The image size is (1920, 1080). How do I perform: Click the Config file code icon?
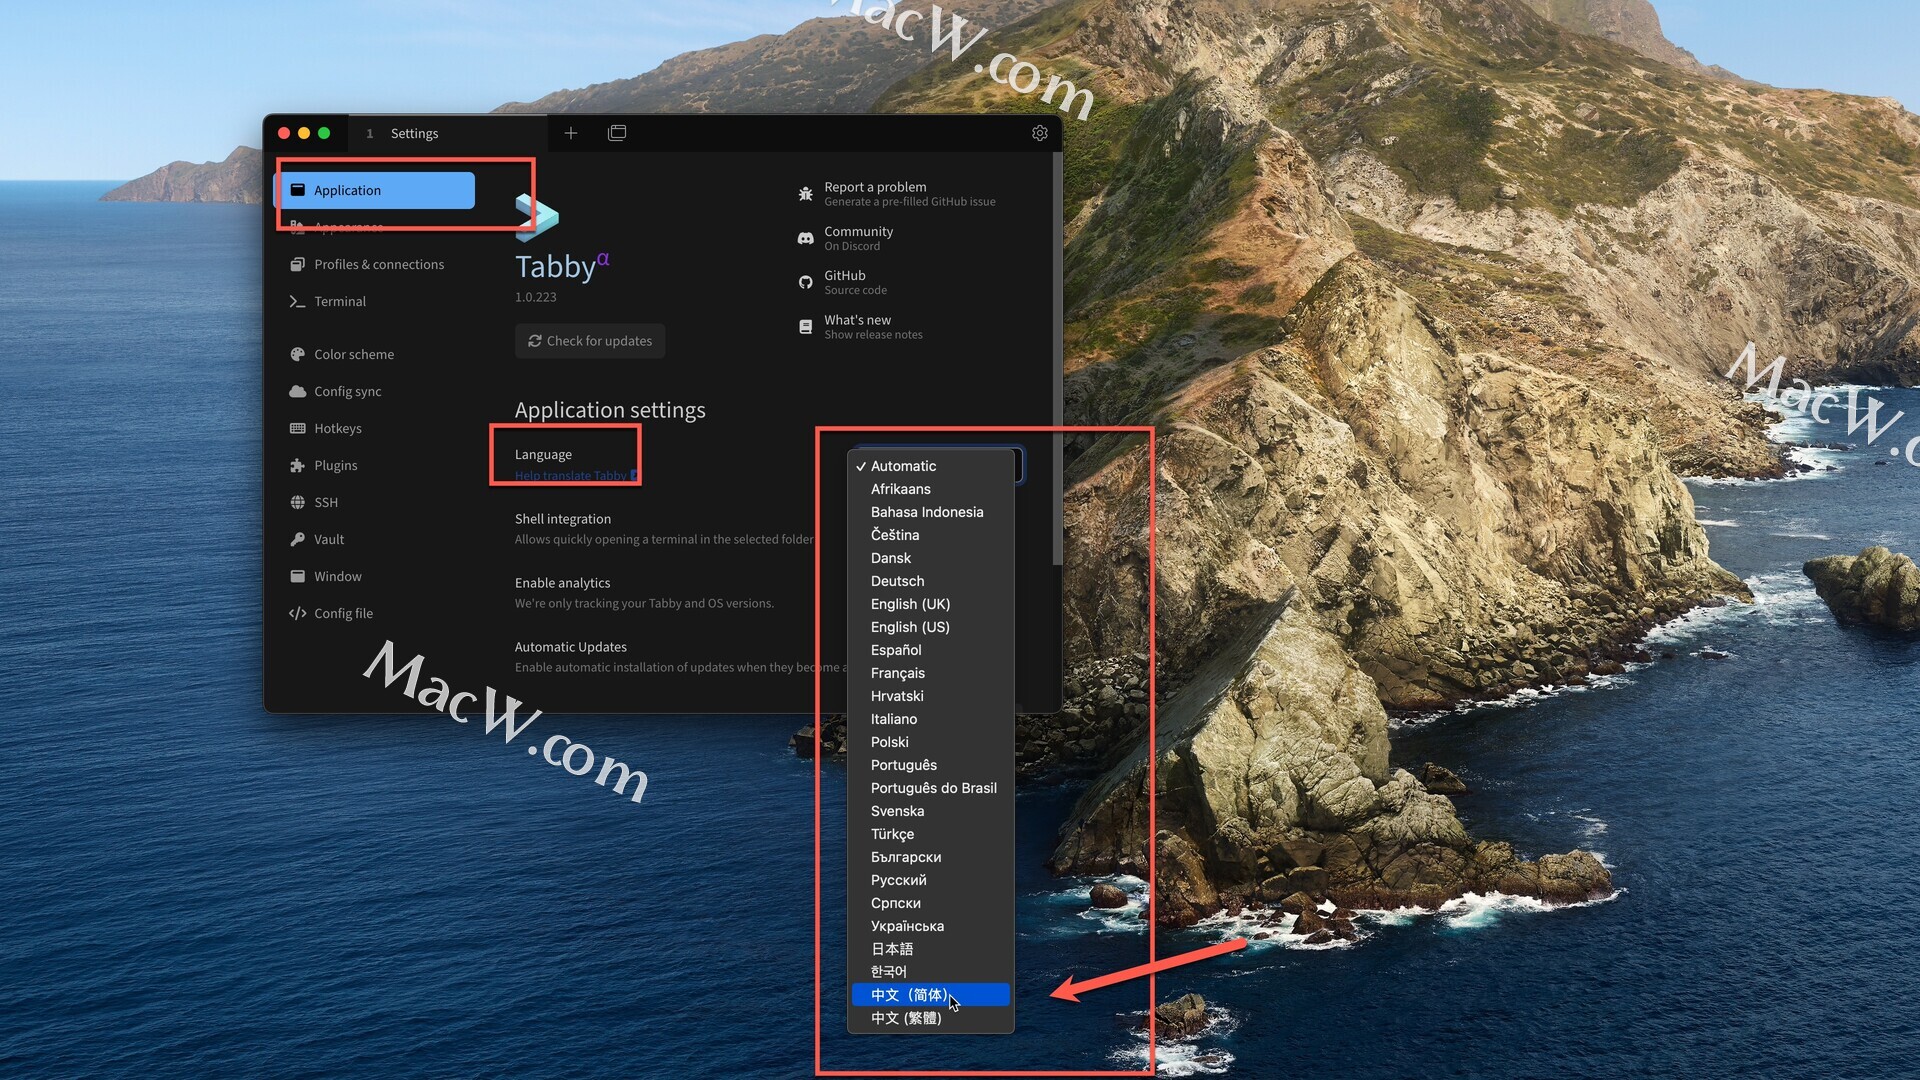pyautogui.click(x=297, y=613)
